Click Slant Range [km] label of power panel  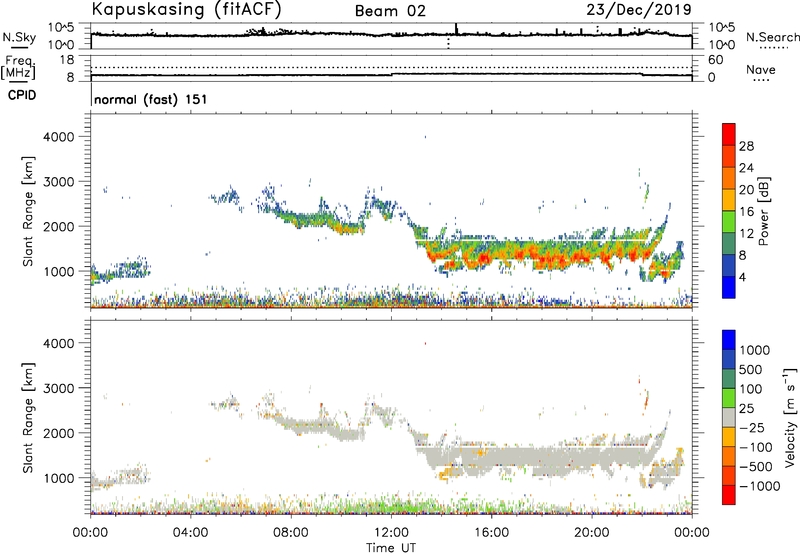[x=28, y=211]
